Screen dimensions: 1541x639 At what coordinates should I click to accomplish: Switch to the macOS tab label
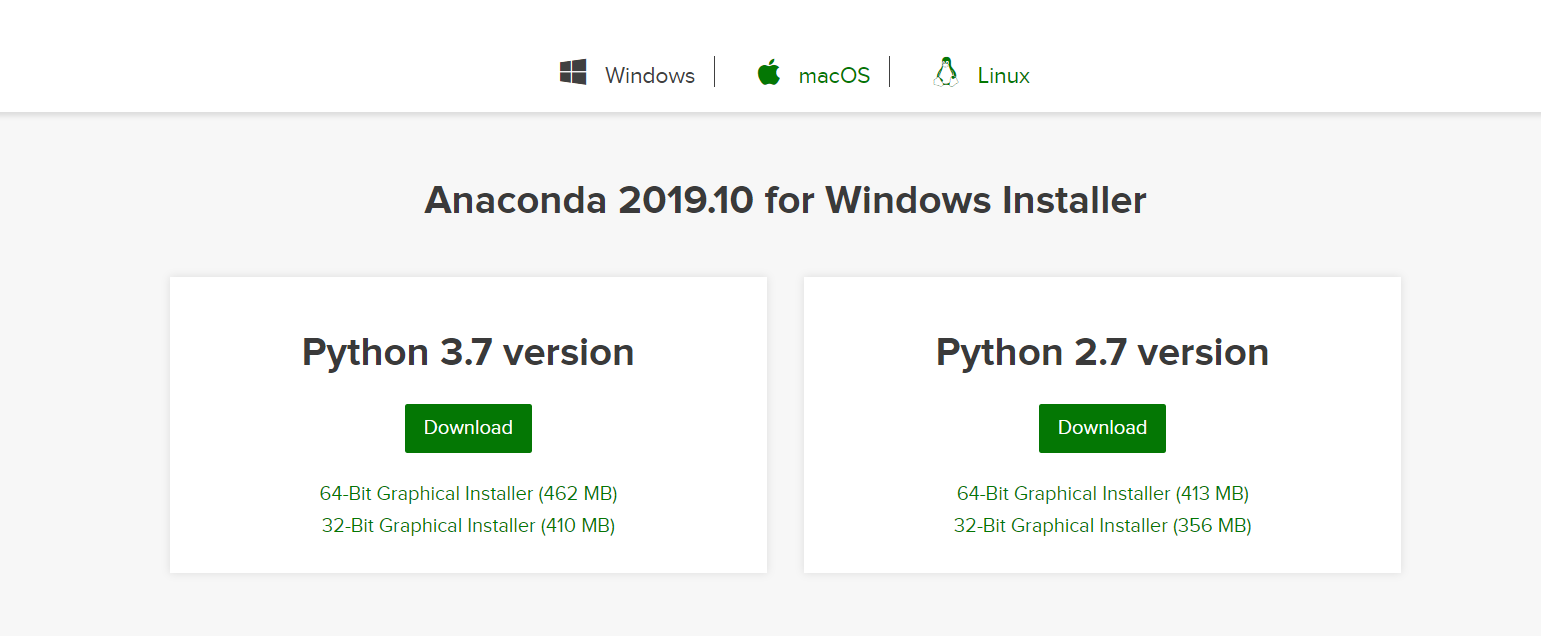click(834, 76)
